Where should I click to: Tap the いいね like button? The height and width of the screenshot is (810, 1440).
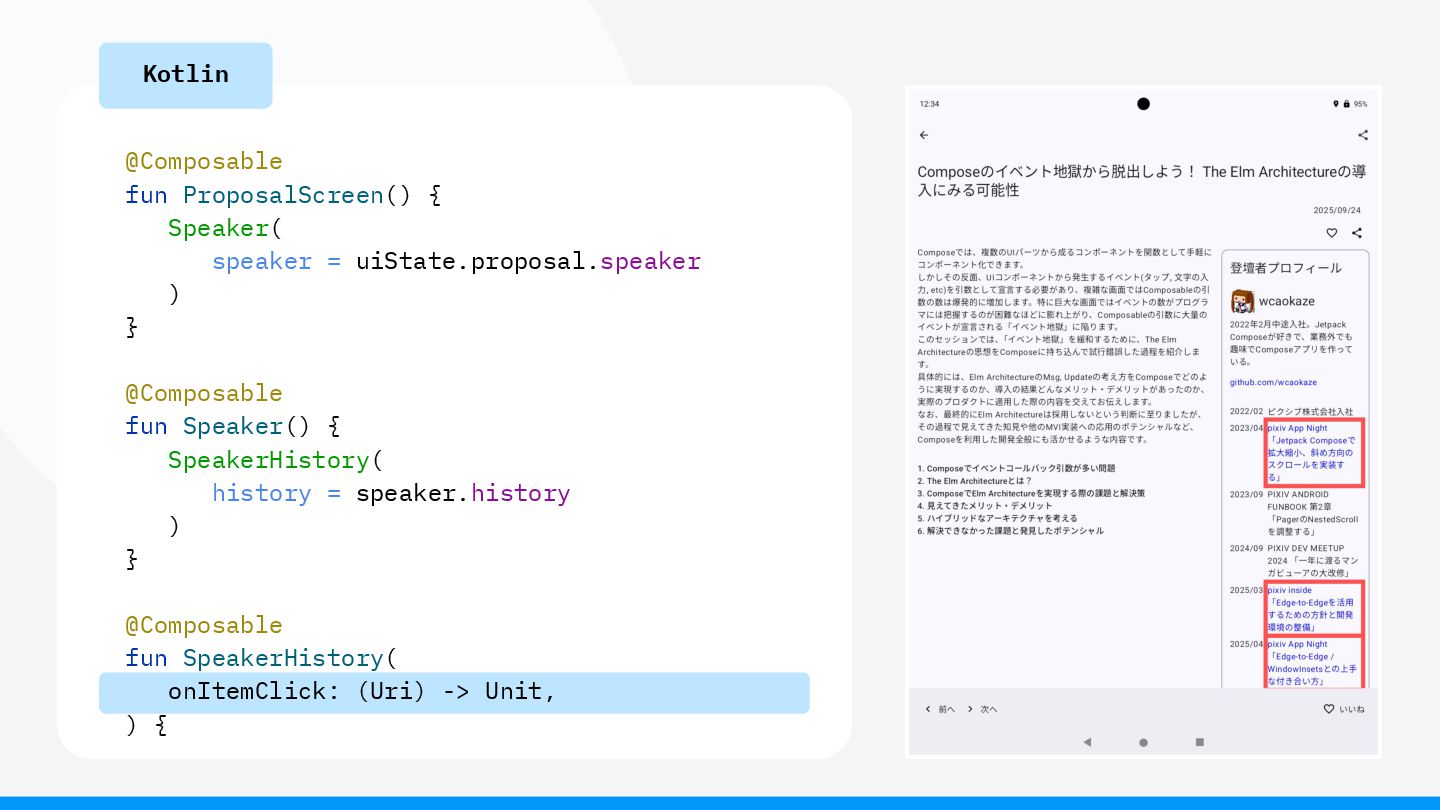(x=1344, y=709)
